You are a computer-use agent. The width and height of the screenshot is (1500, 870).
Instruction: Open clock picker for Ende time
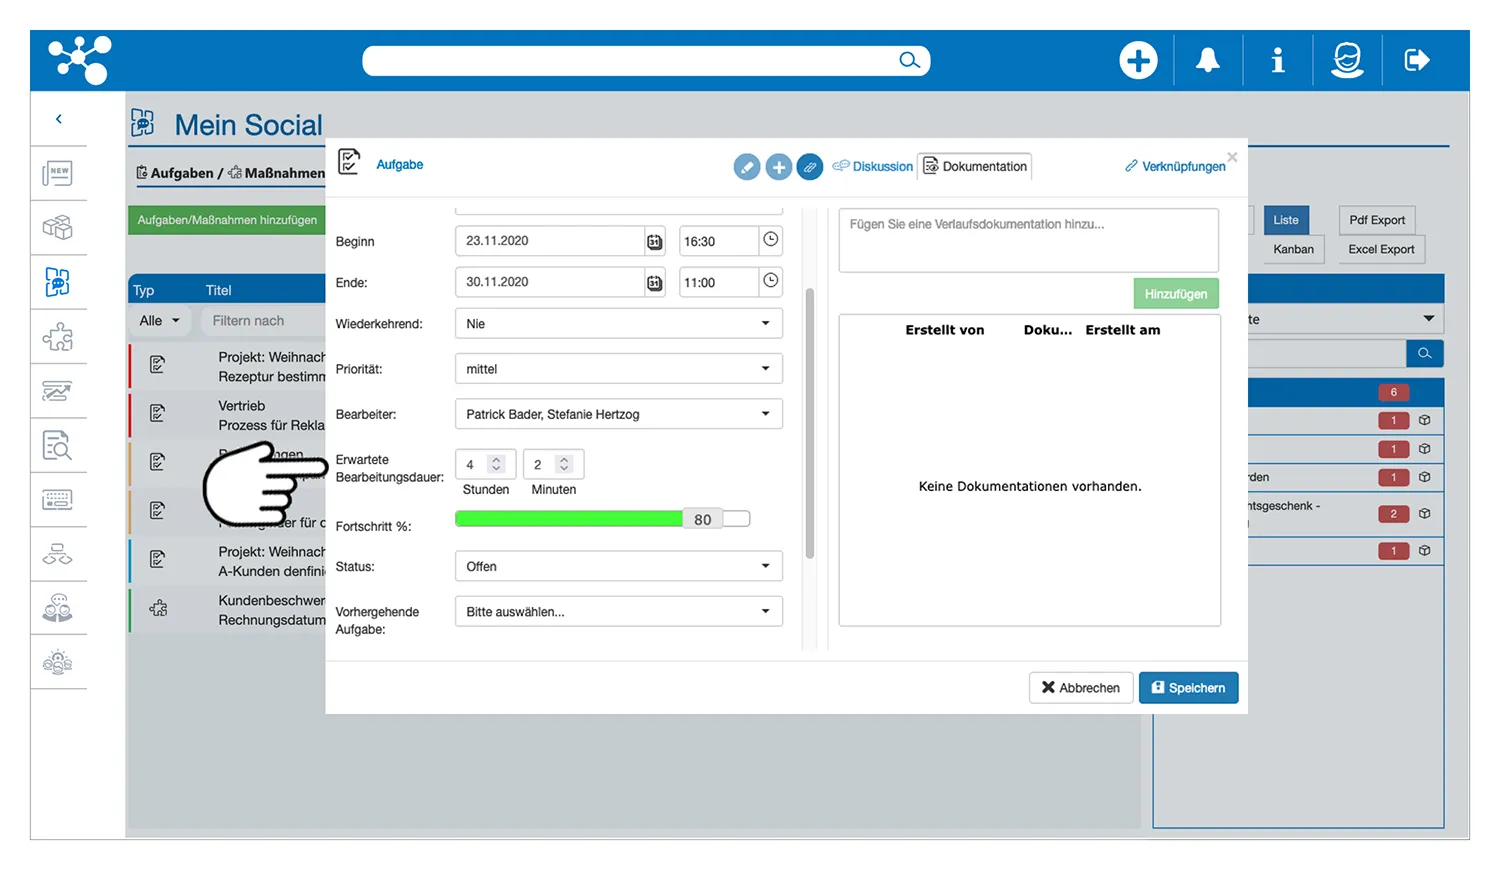tap(770, 281)
